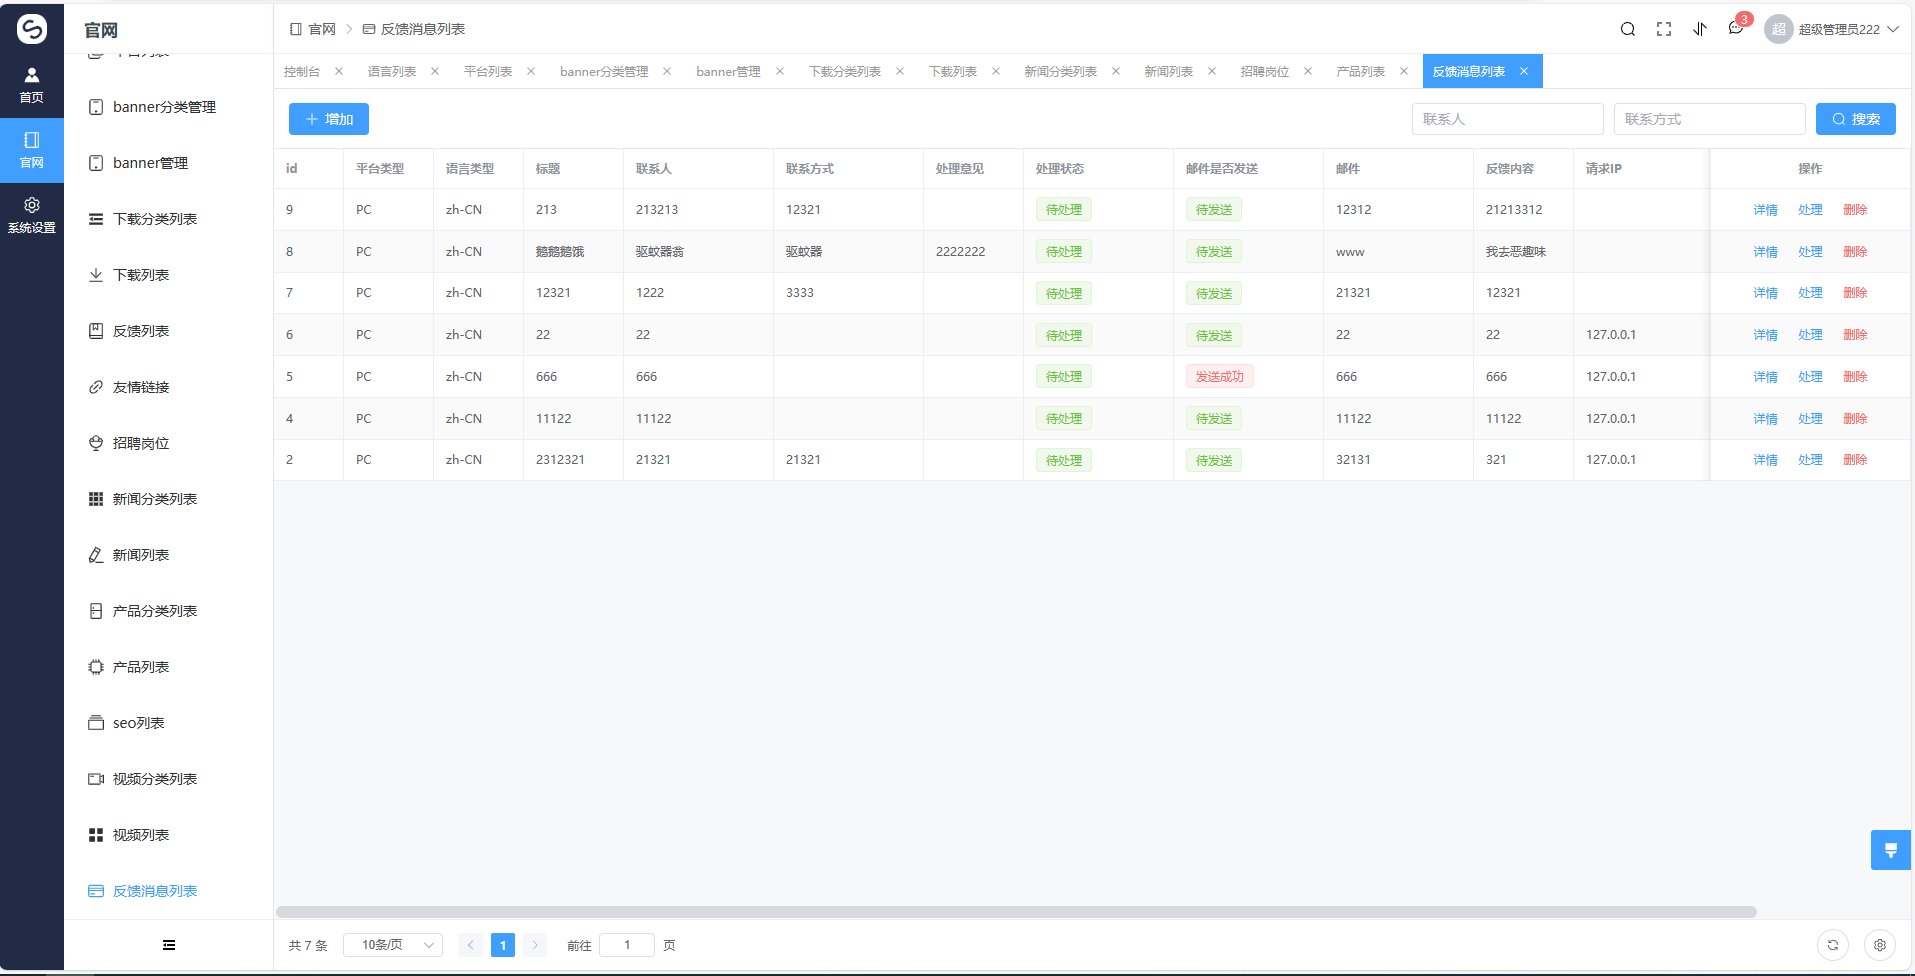Open the 10条/页 page size dropdown
The image size is (1915, 976).
[x=393, y=945]
